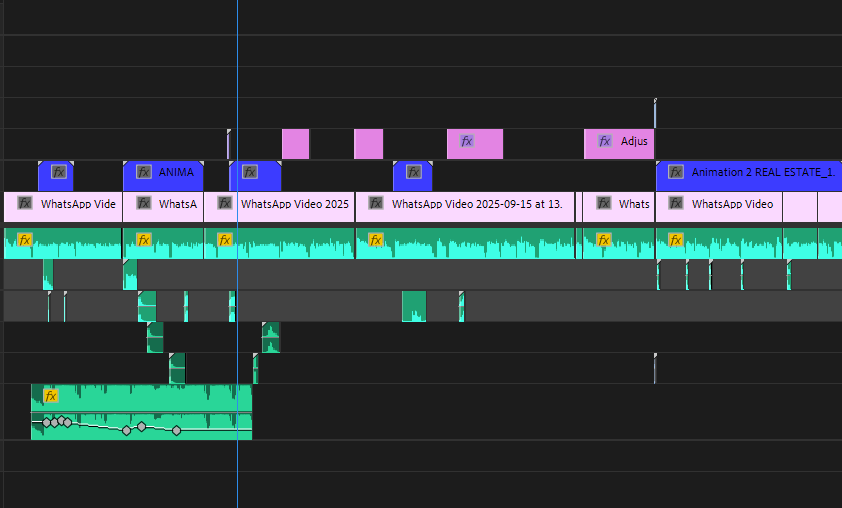Select the 'Animation 2 REAL ESTATE_1.' clip
The width and height of the screenshot is (842, 508).
coord(749,176)
